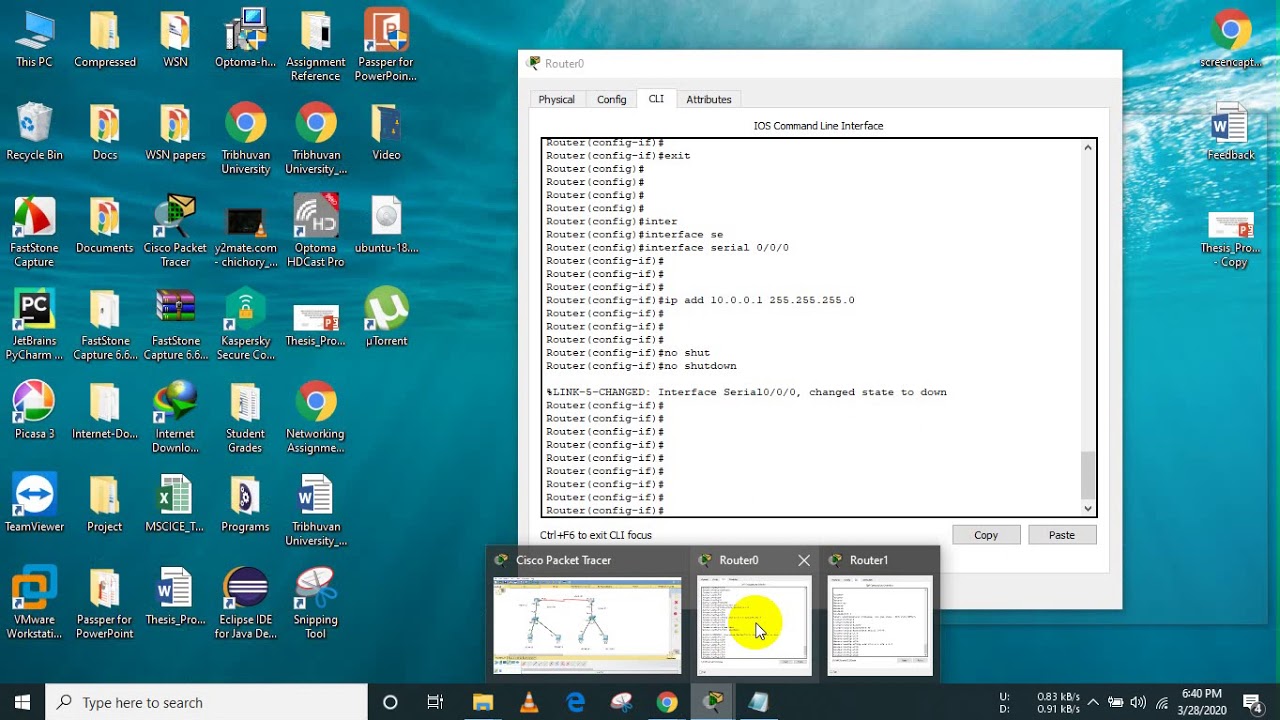Click the Paste button in CLI
This screenshot has width=1280, height=720.
pyautogui.click(x=1062, y=535)
